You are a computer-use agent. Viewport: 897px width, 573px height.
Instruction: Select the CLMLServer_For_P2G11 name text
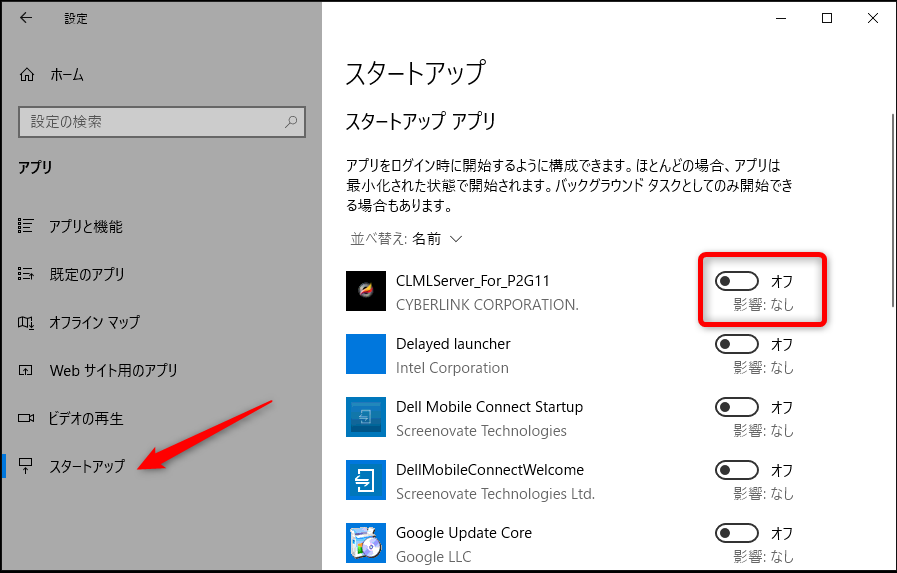point(473,281)
